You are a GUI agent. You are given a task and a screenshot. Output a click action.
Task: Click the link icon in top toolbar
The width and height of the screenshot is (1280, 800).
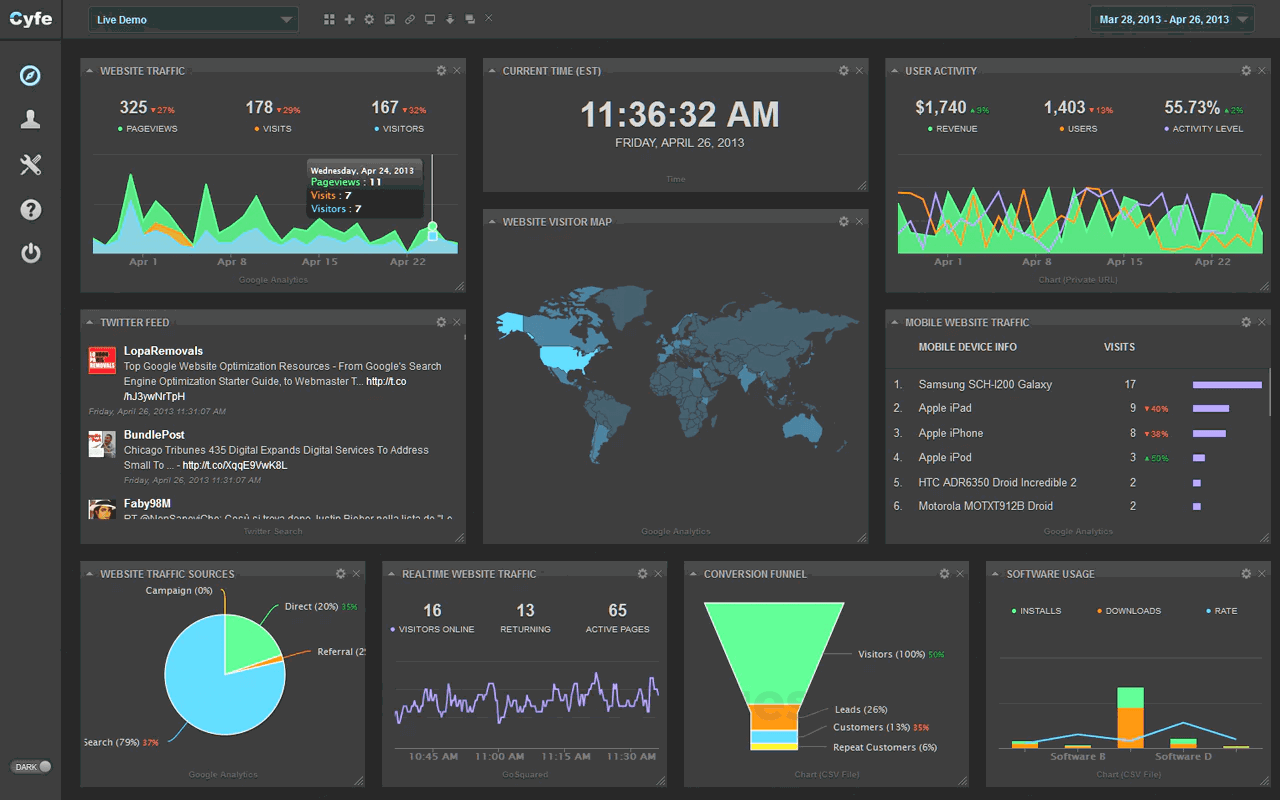point(410,19)
